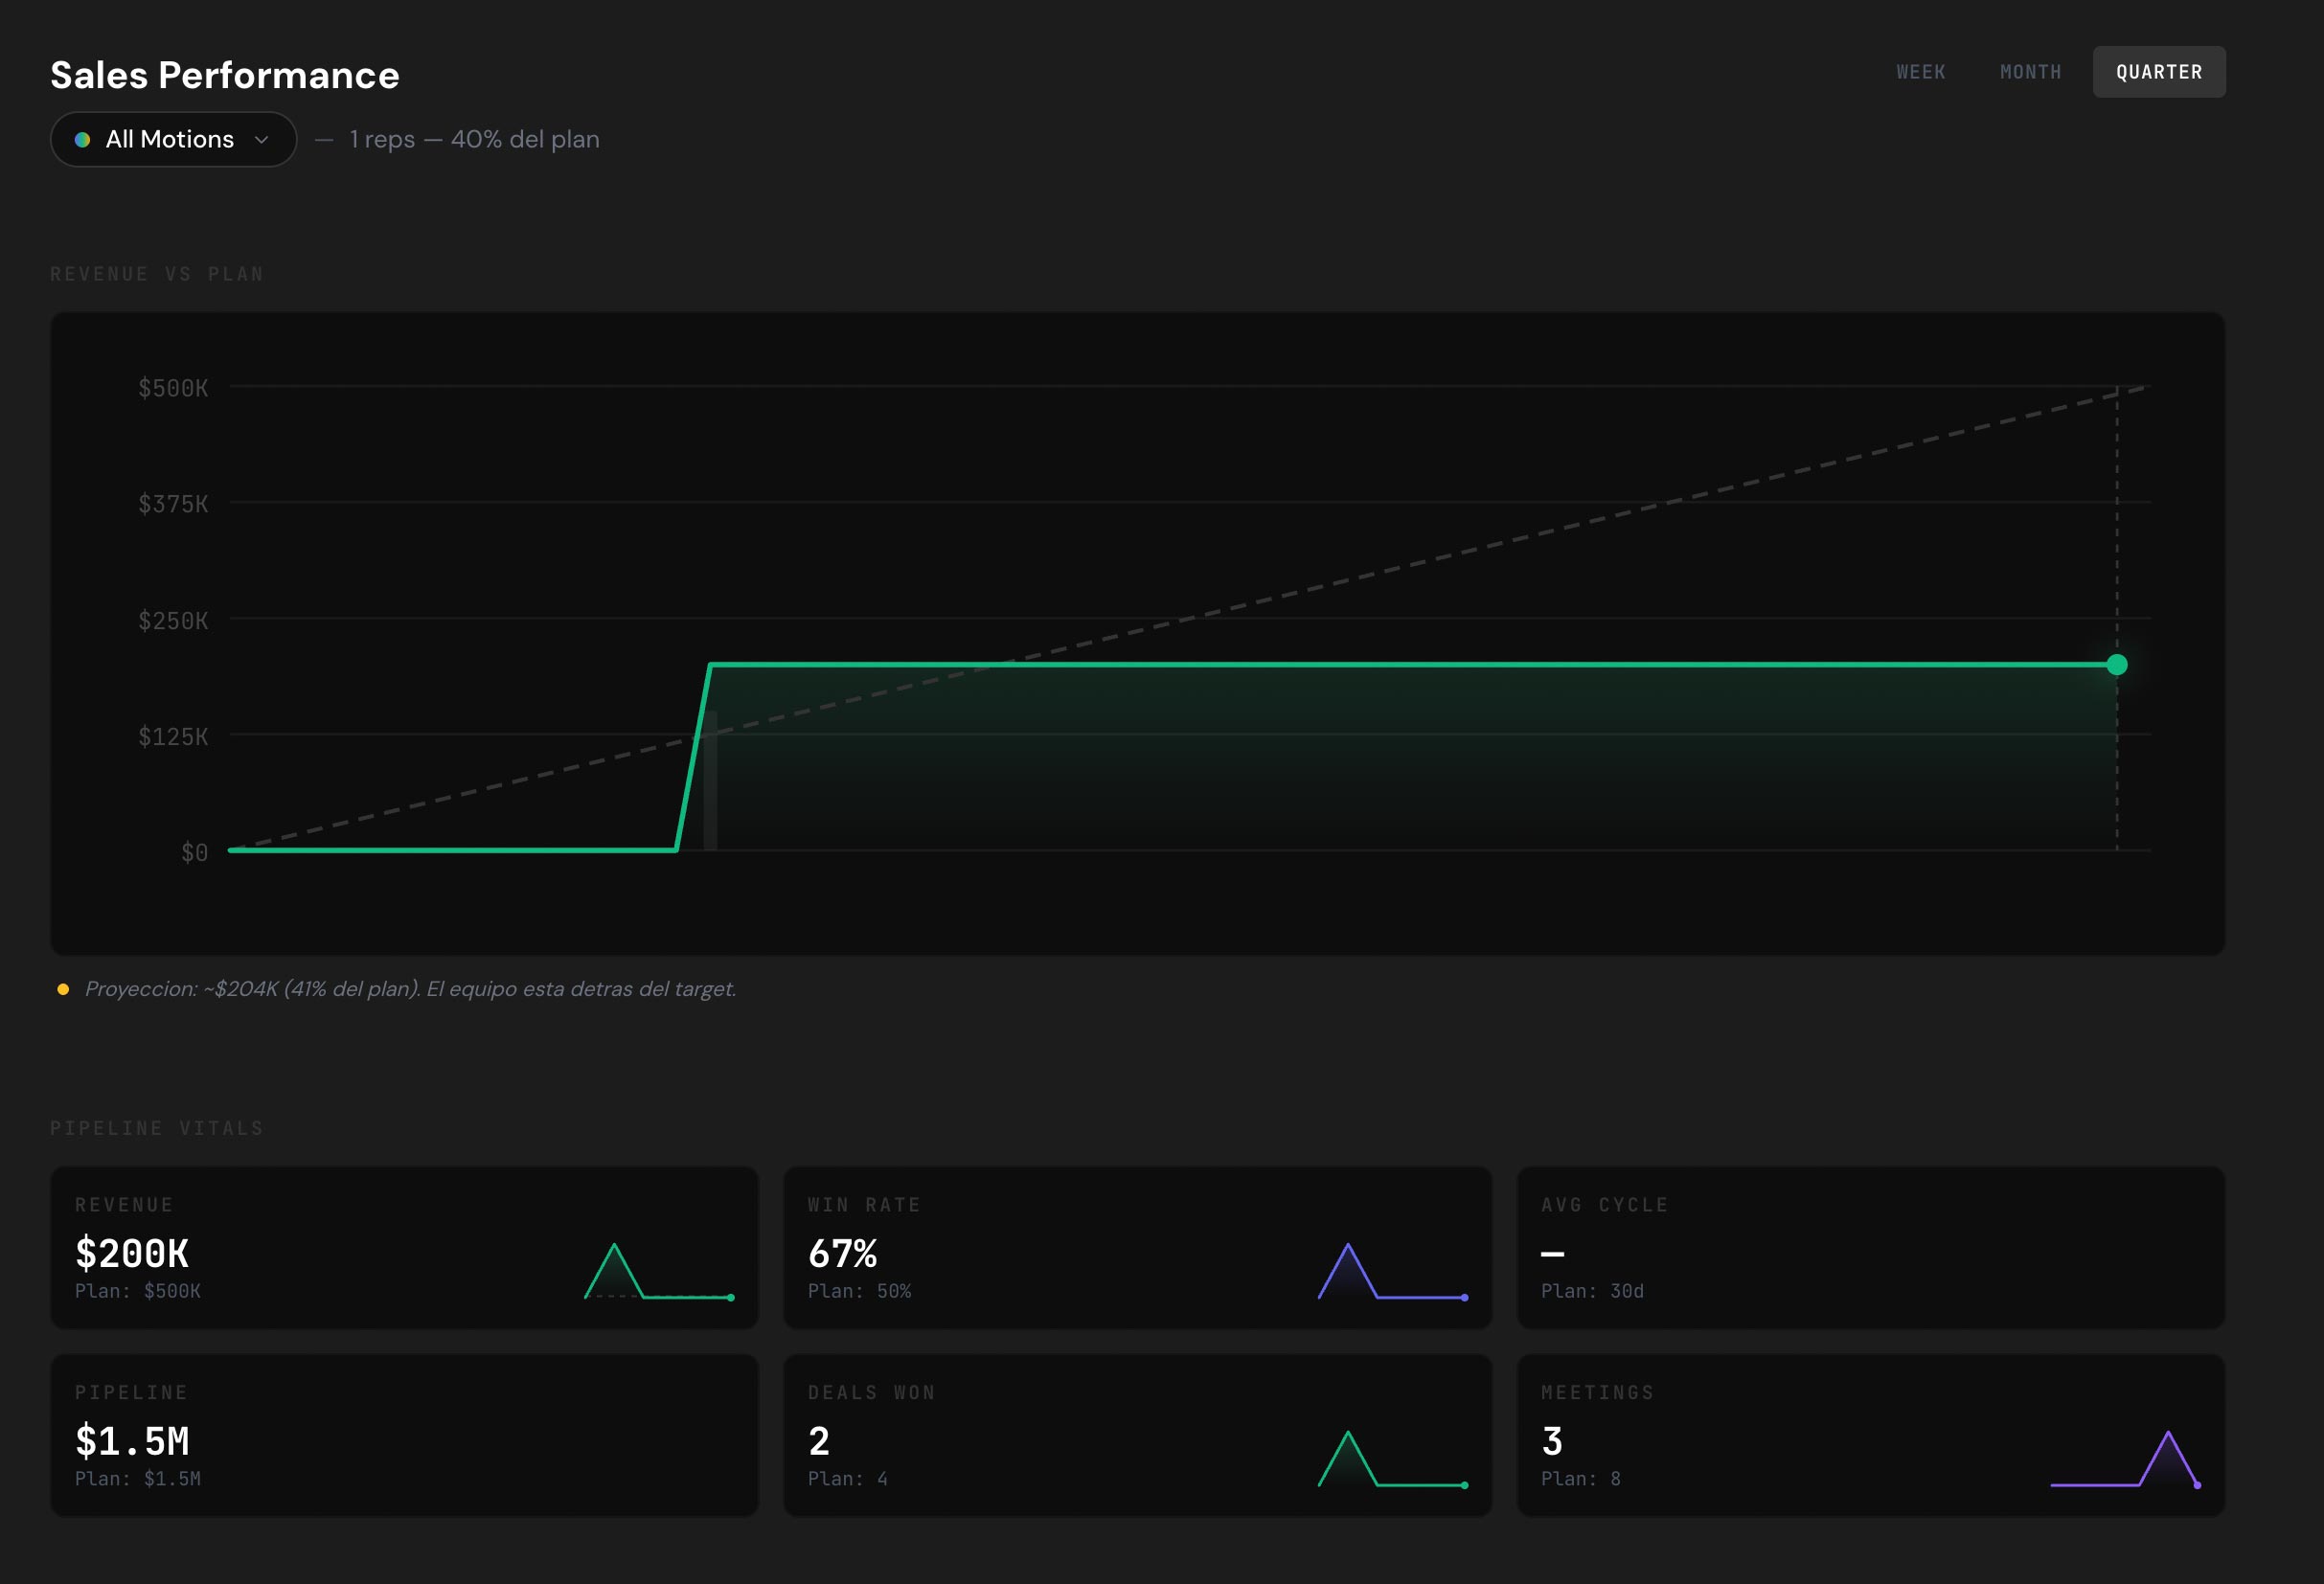The image size is (2324, 1584).
Task: Click the $500K y-axis label
Action: click(173, 388)
